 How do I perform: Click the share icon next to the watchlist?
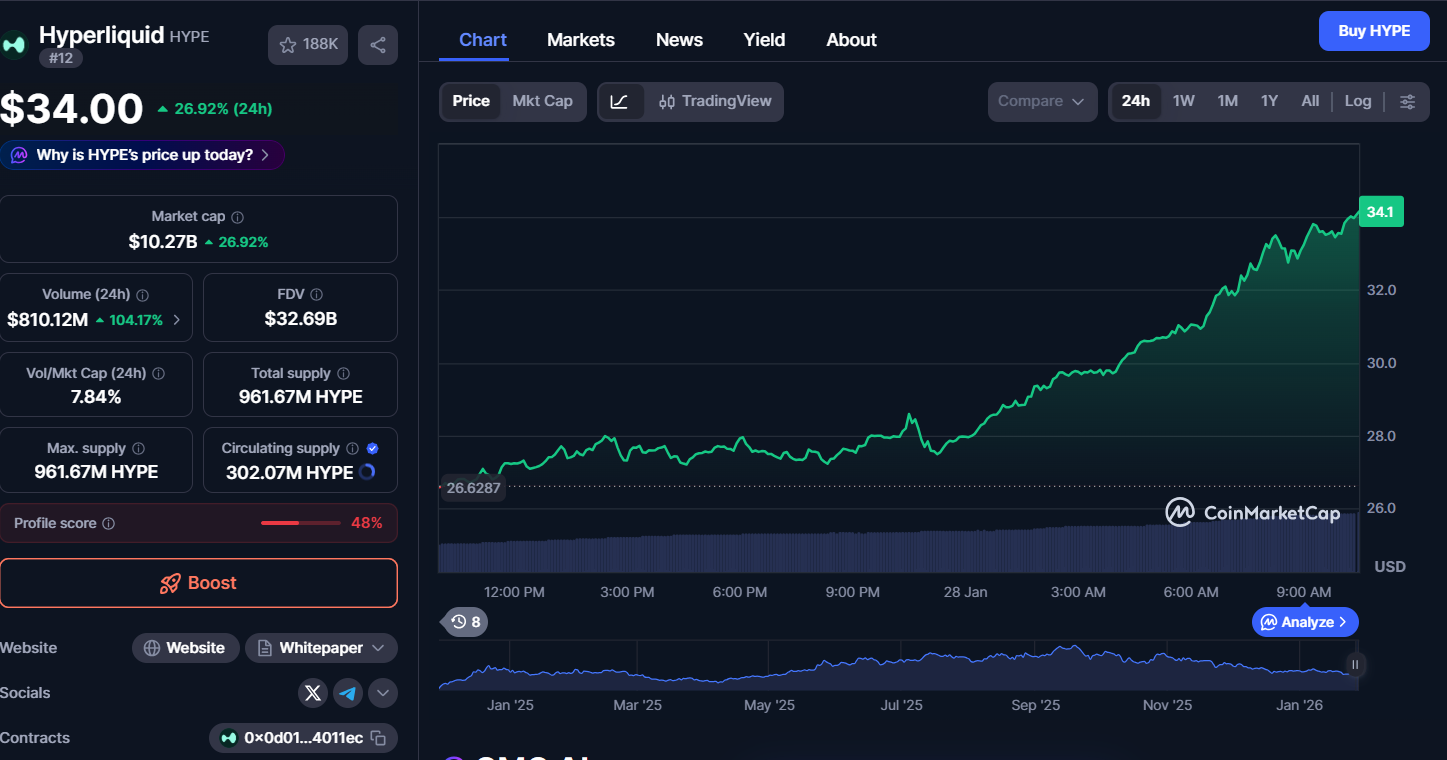click(378, 45)
